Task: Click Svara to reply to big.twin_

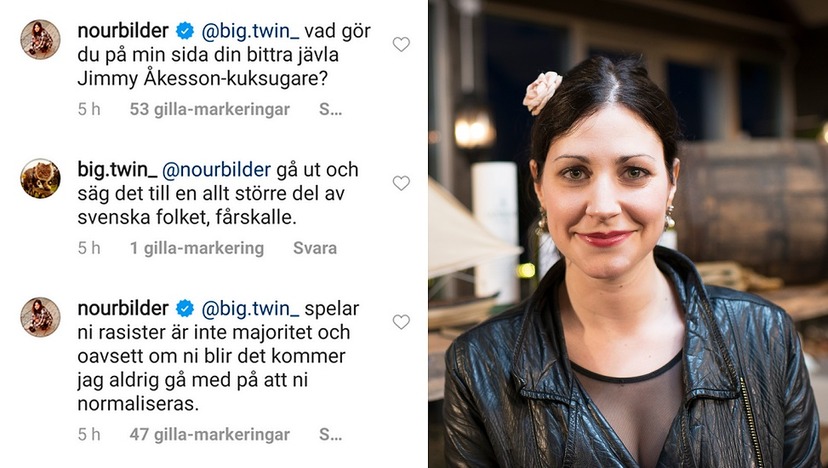Action: pos(315,248)
